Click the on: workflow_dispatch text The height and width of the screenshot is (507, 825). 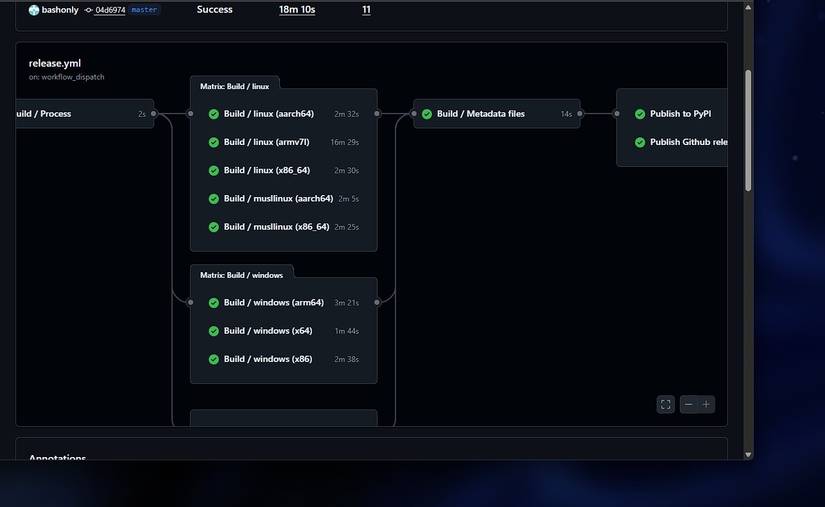coord(66,77)
